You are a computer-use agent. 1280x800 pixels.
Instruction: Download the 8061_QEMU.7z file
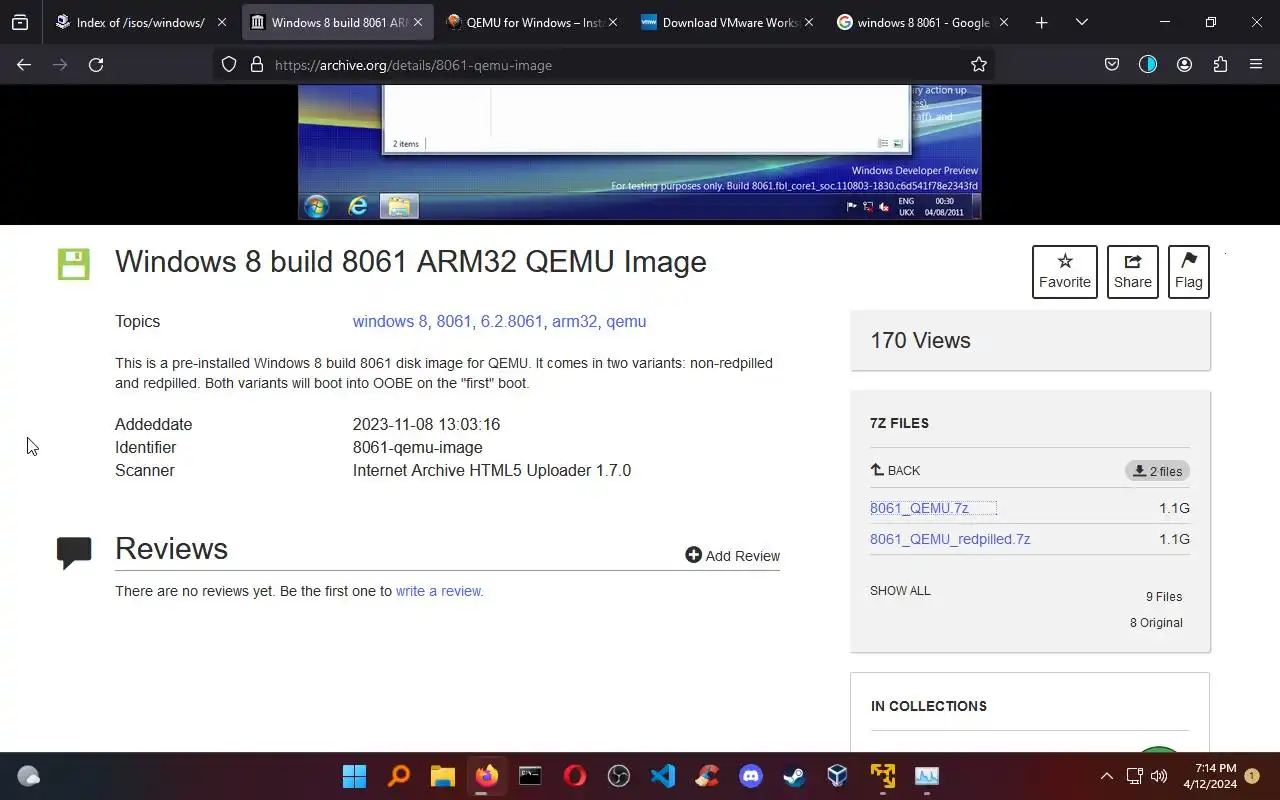(x=919, y=508)
